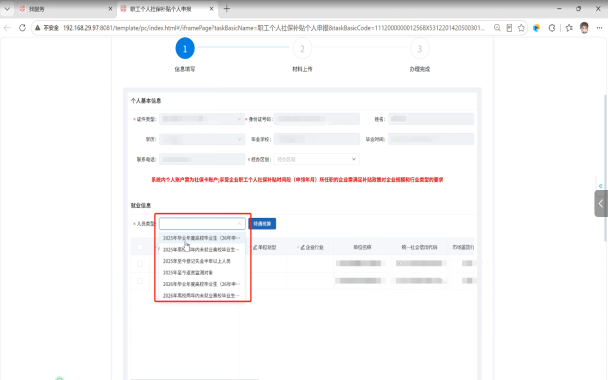Viewport: 608px width, 380px height.
Task: Click step 1 circle 信息填写
Action: coord(185,48)
